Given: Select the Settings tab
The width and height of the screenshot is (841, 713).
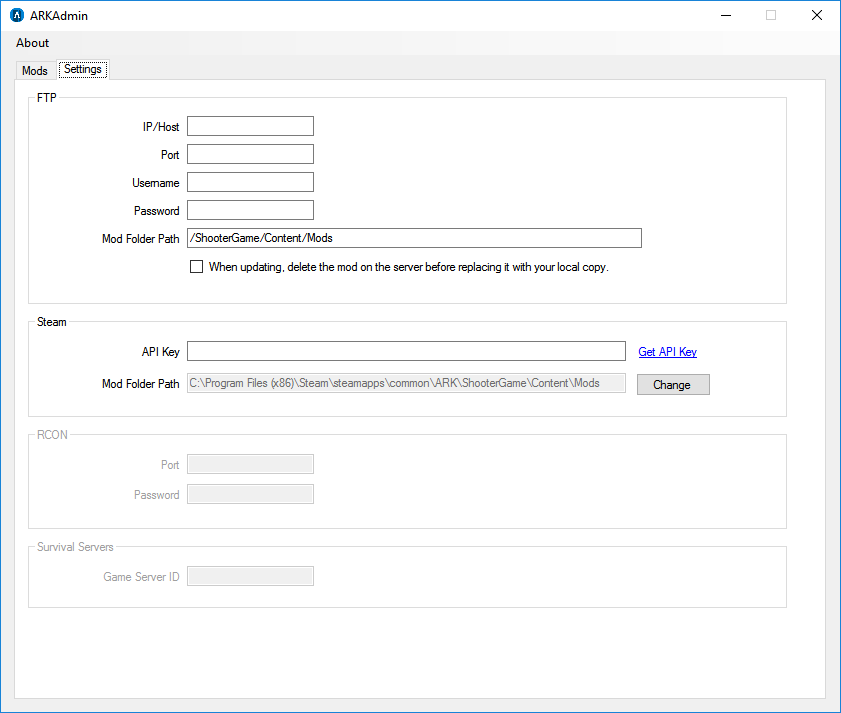Looking at the screenshot, I should 83,69.
